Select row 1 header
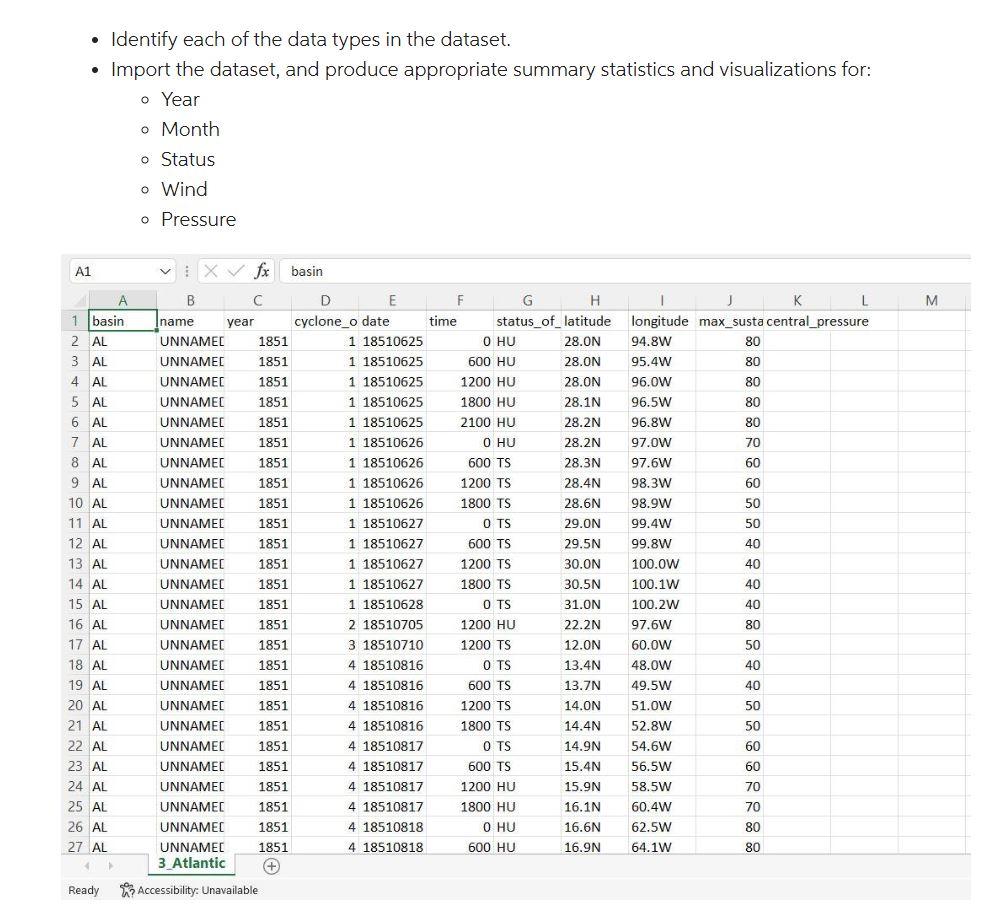 [x=75, y=321]
